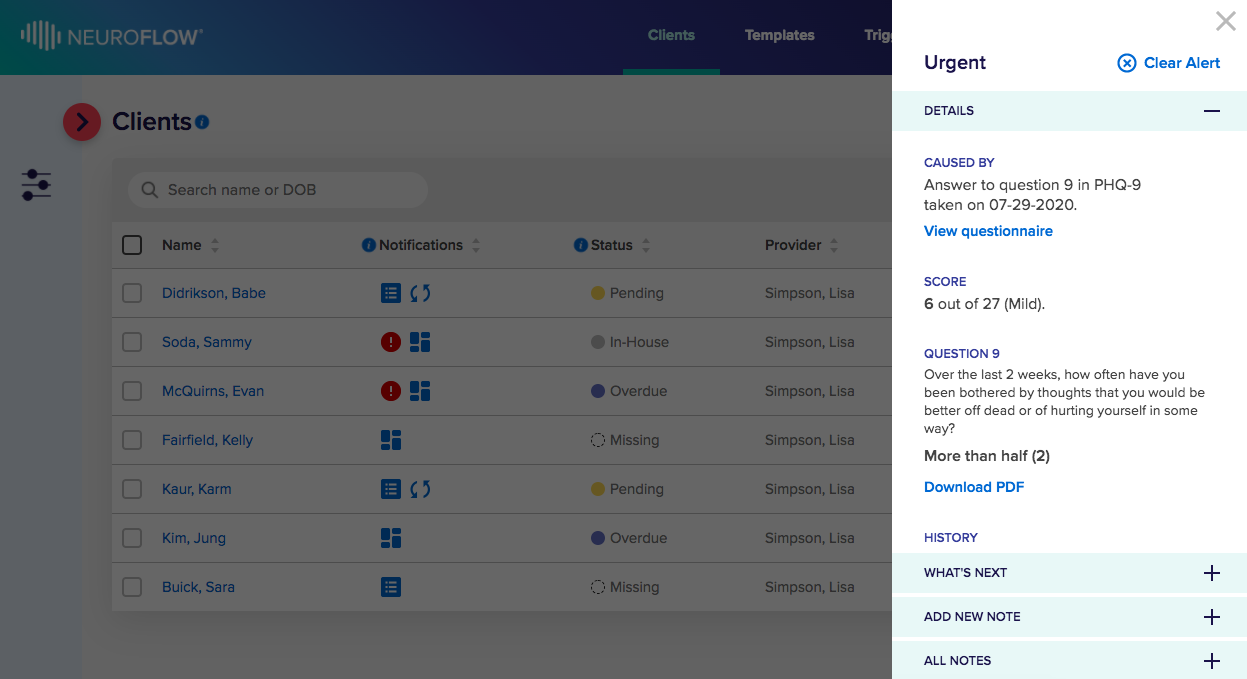1247x679 pixels.
Task: Open Sara Buick's list notification icon
Action: (x=391, y=587)
